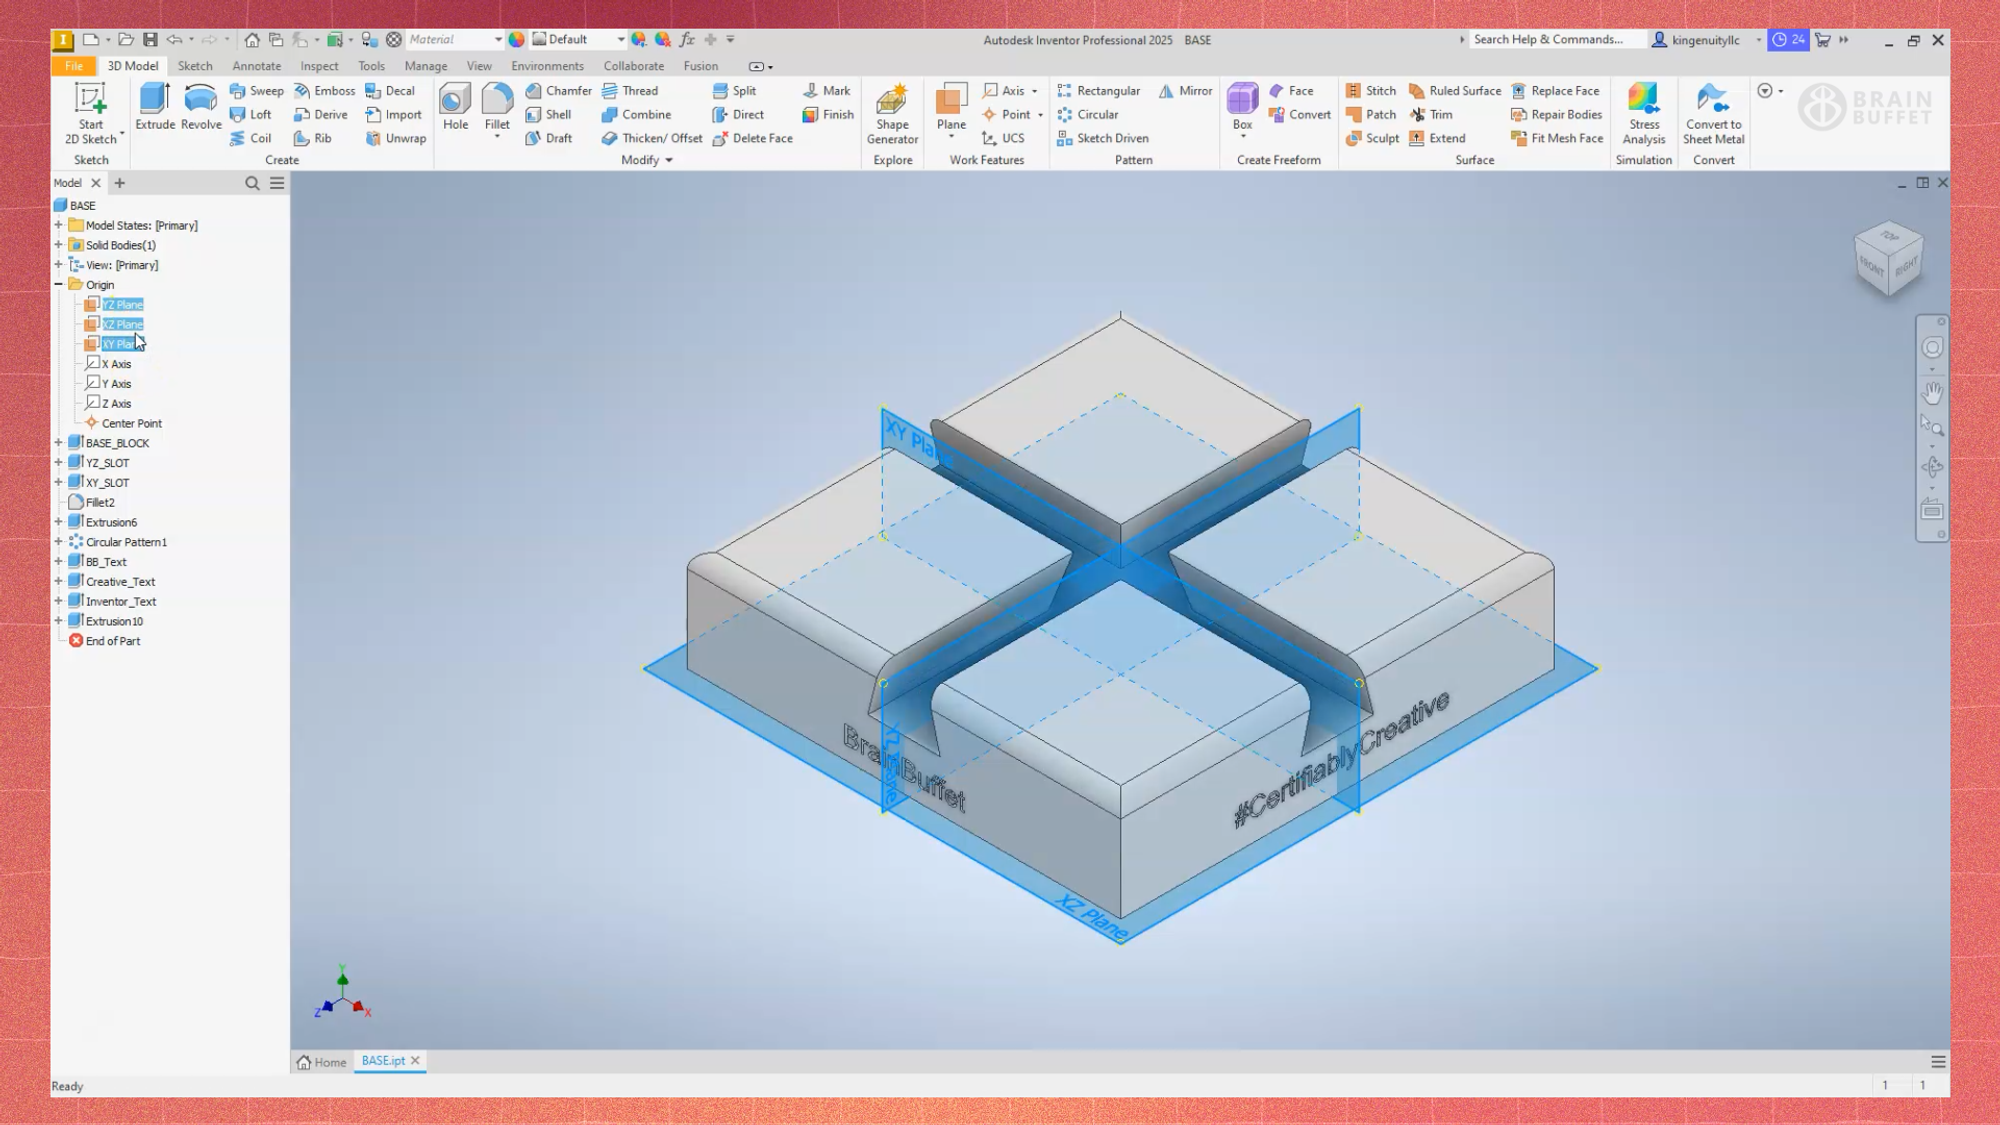Select the Extrude tool
Screen dimensions: 2000x1125
155,106
